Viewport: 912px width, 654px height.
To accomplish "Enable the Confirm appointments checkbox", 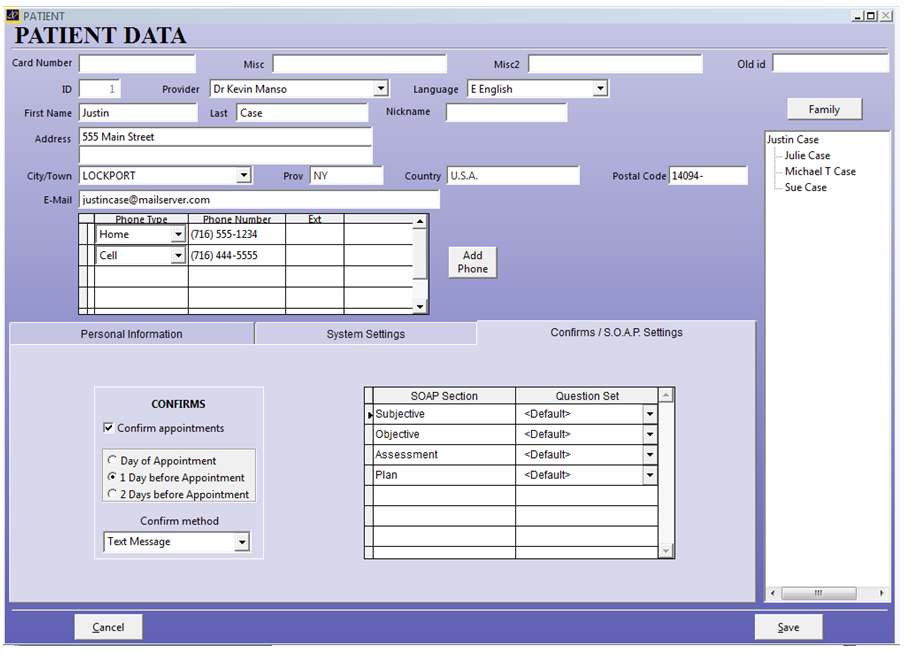I will pyautogui.click(x=109, y=428).
